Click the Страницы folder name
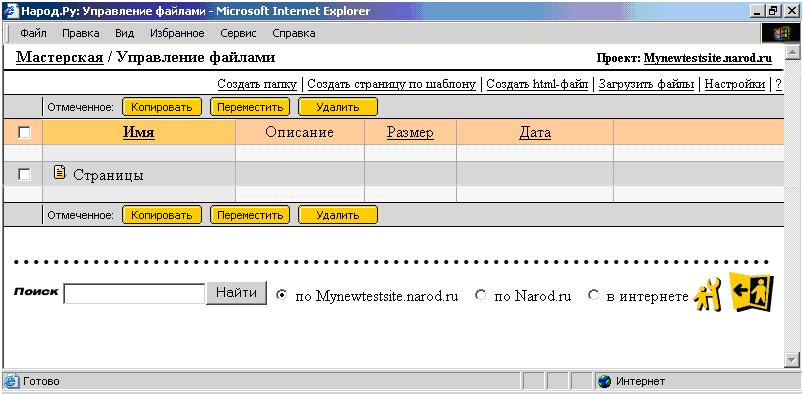This screenshot has width=803, height=394. [x=108, y=175]
